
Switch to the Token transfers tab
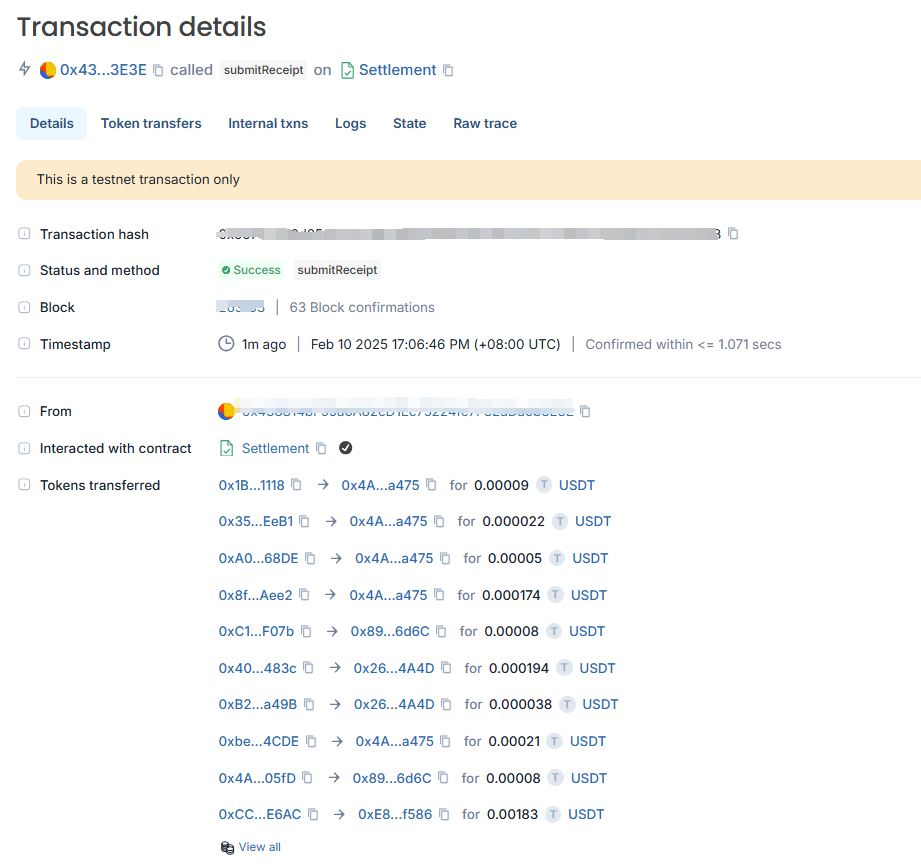(x=151, y=124)
